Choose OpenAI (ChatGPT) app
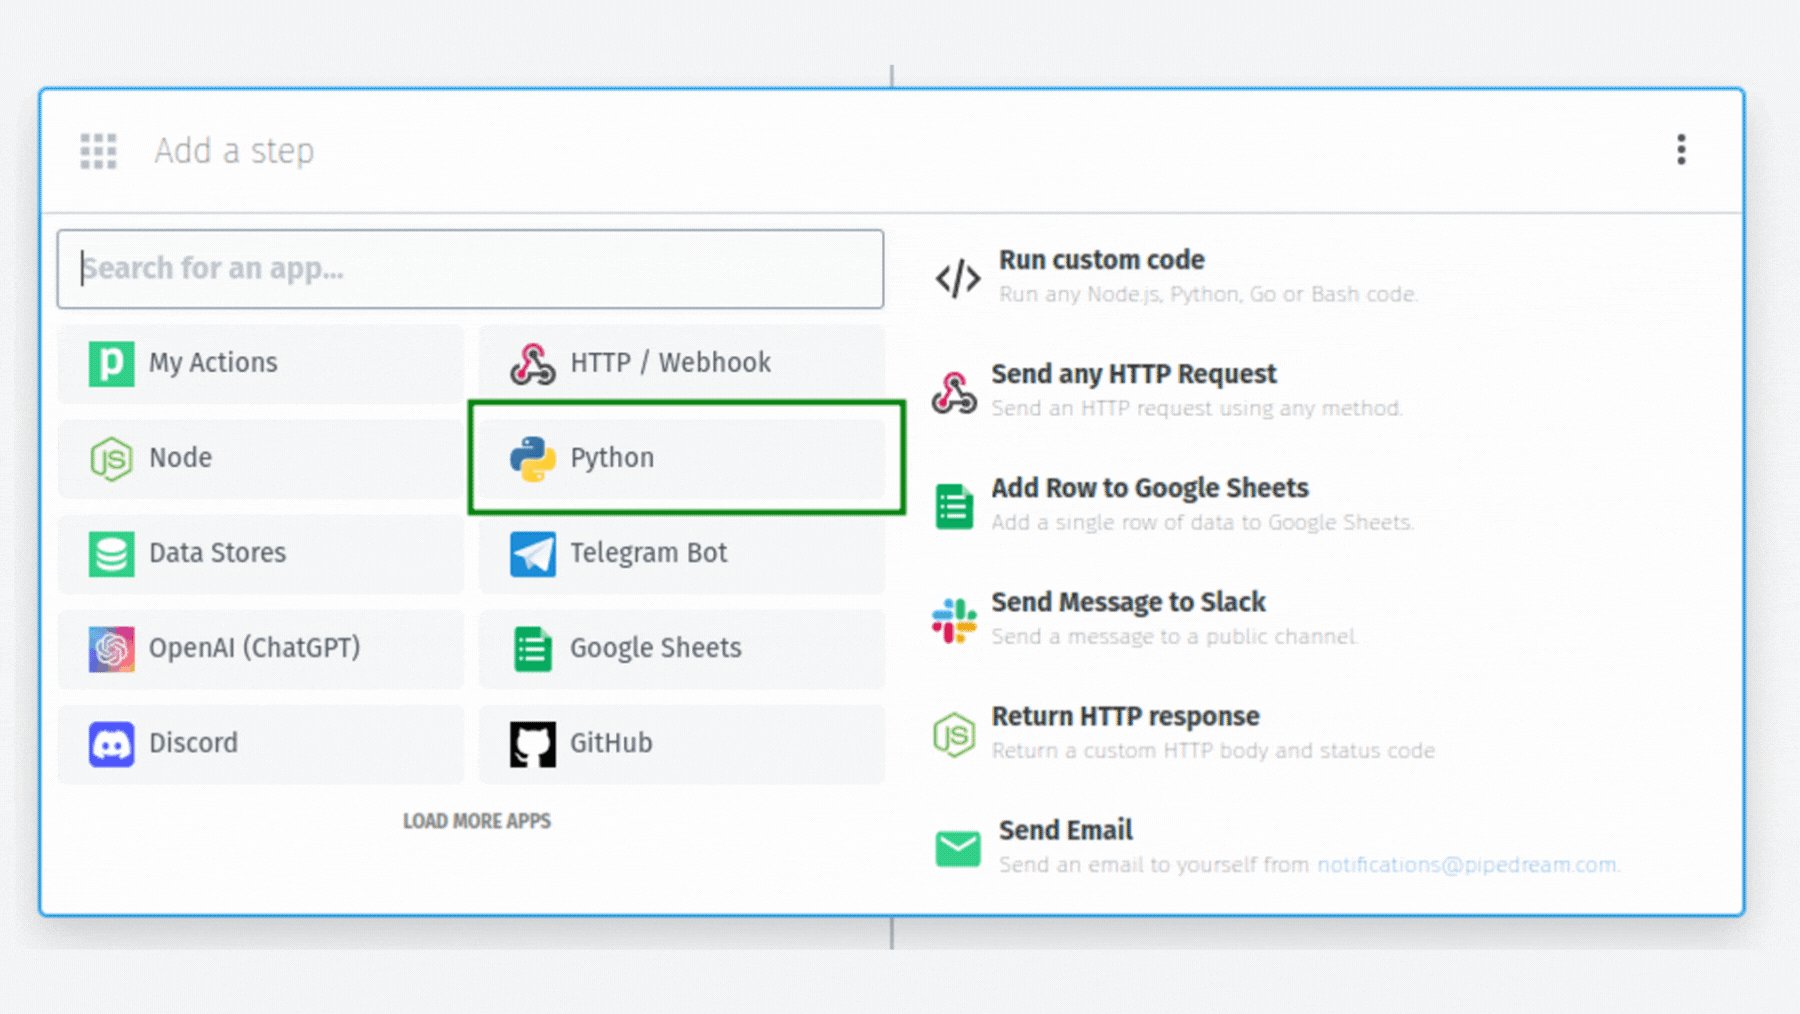This screenshot has height=1014, width=1800. (x=261, y=648)
